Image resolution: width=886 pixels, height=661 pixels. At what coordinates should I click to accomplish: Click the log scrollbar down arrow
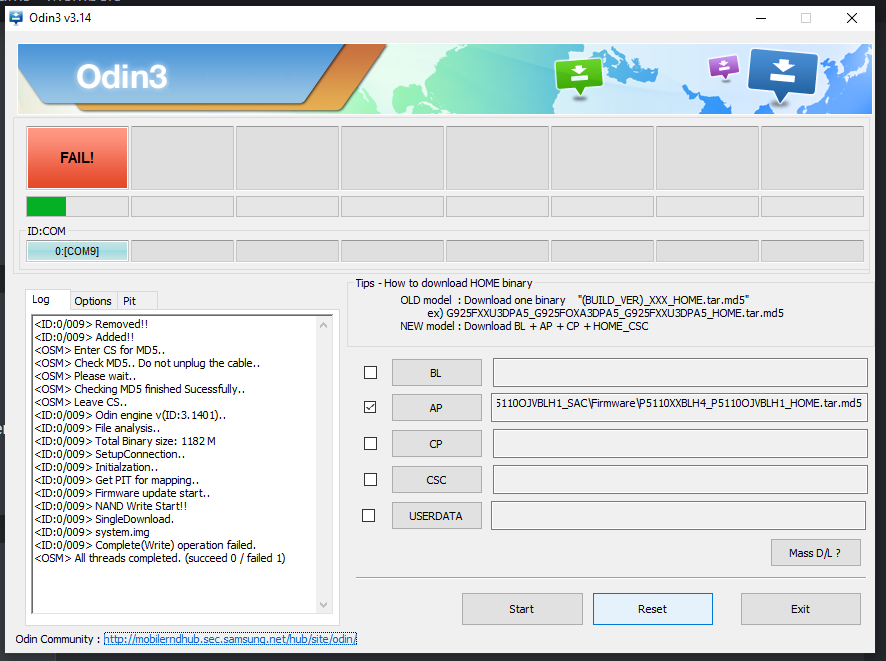323,605
